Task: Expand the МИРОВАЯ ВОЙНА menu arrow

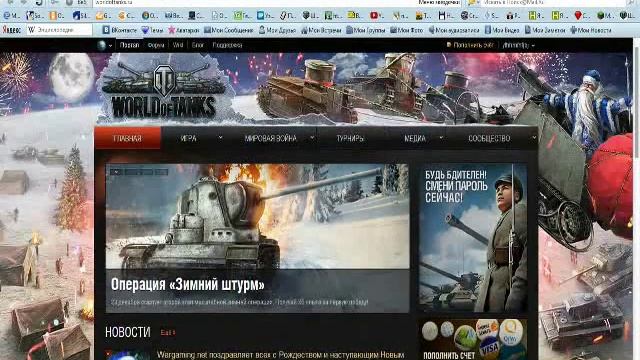Action: (x=312, y=138)
